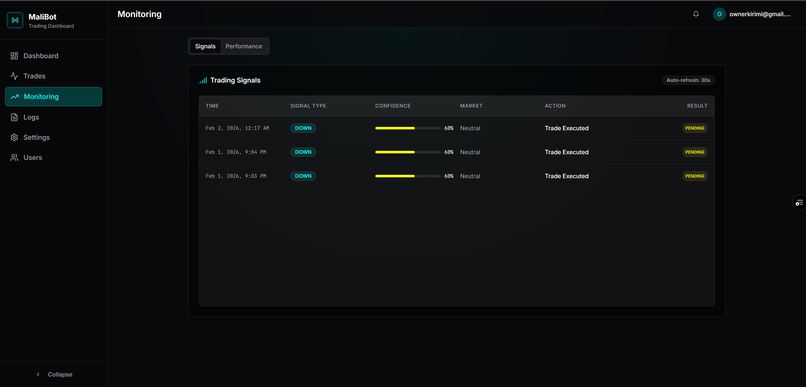Click the Monitoring trend arrow icon
The height and width of the screenshot is (387, 806).
click(x=14, y=97)
